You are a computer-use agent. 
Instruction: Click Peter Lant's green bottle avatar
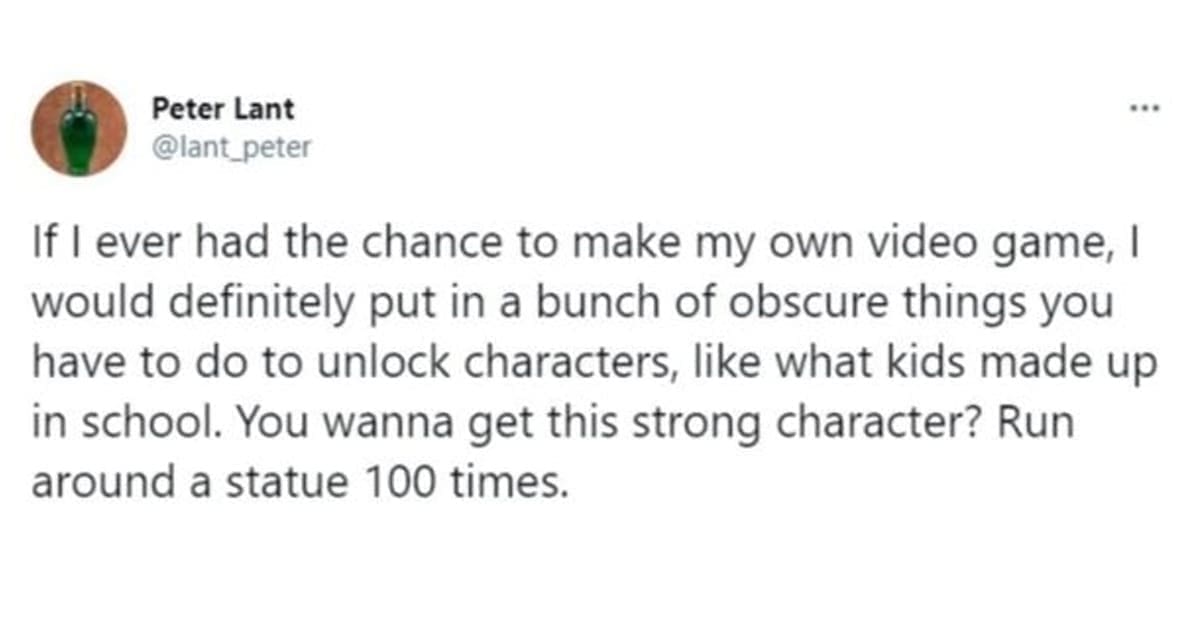pyautogui.click(x=79, y=128)
